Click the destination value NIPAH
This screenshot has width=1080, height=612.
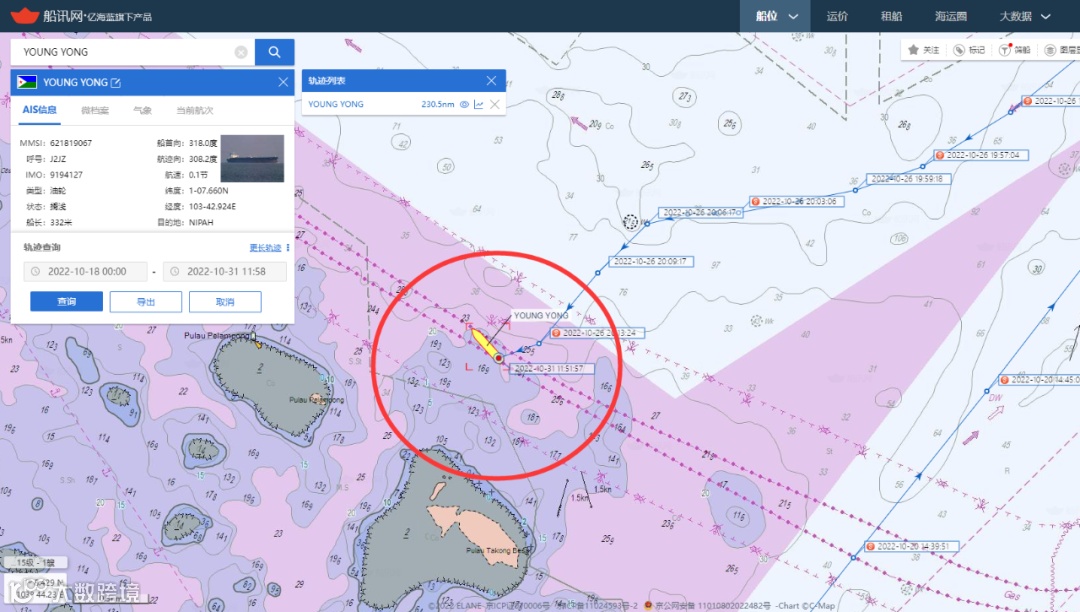[x=201, y=222]
